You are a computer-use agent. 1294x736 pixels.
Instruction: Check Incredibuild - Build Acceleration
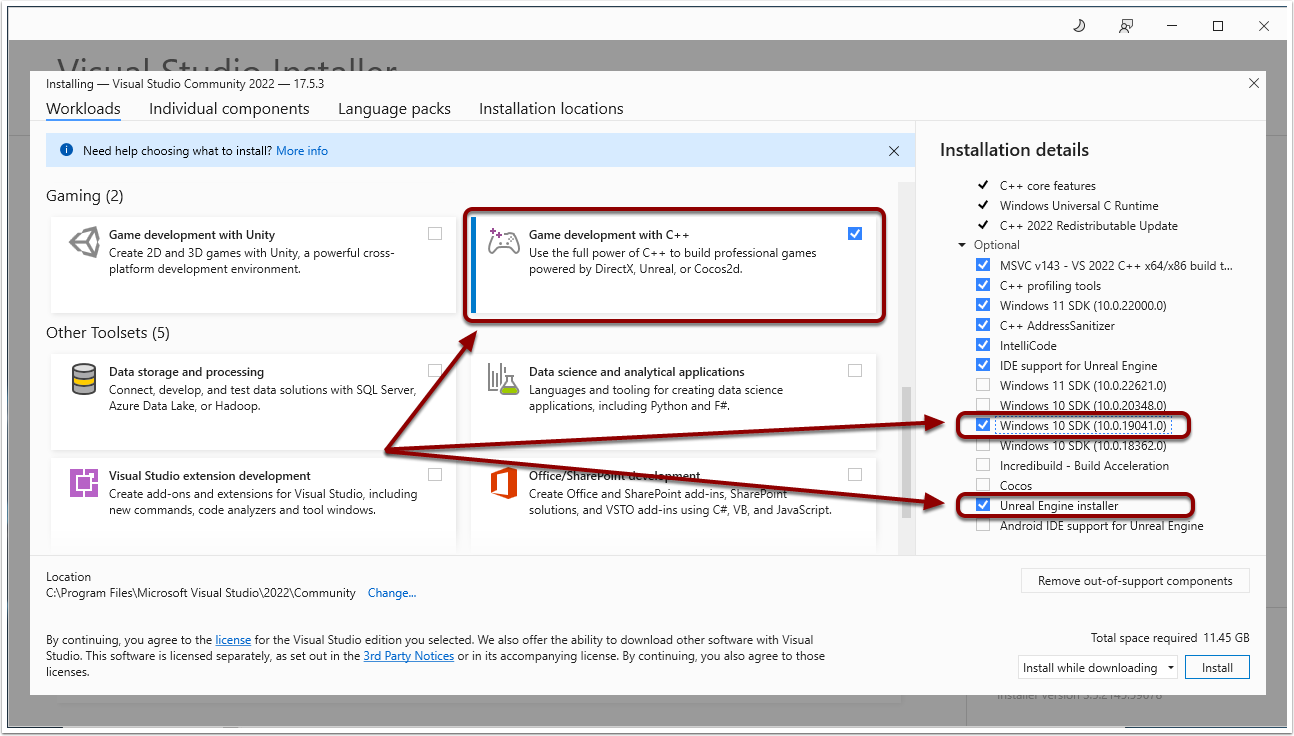coord(983,465)
